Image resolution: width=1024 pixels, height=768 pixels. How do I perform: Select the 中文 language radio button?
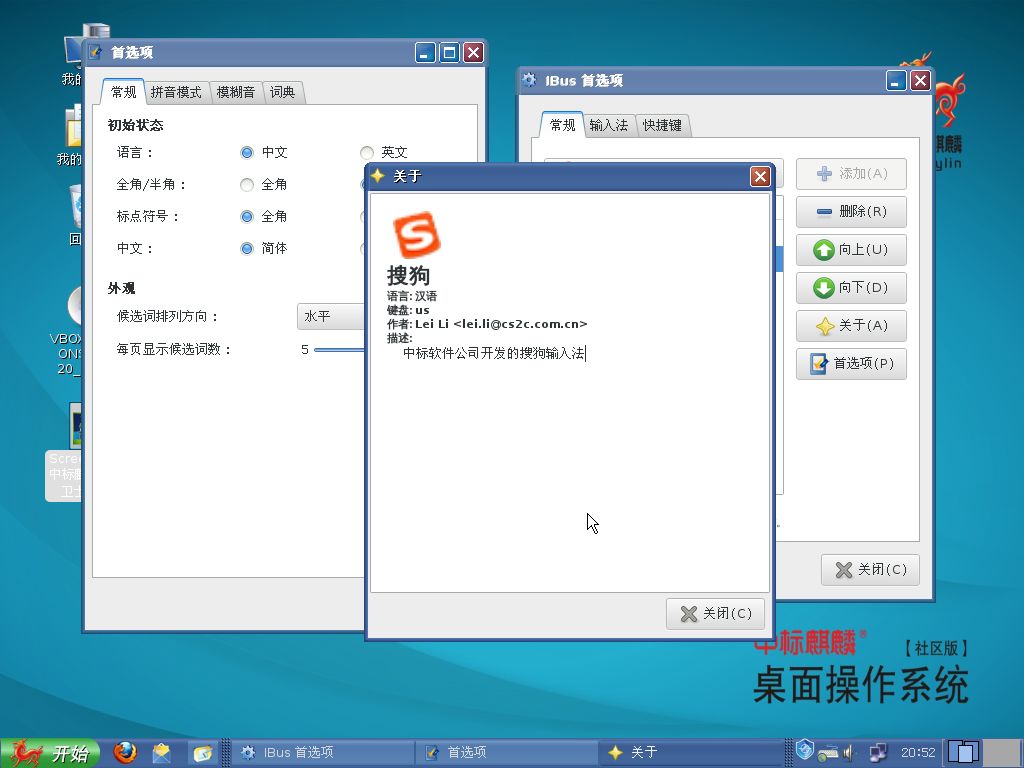click(x=247, y=152)
